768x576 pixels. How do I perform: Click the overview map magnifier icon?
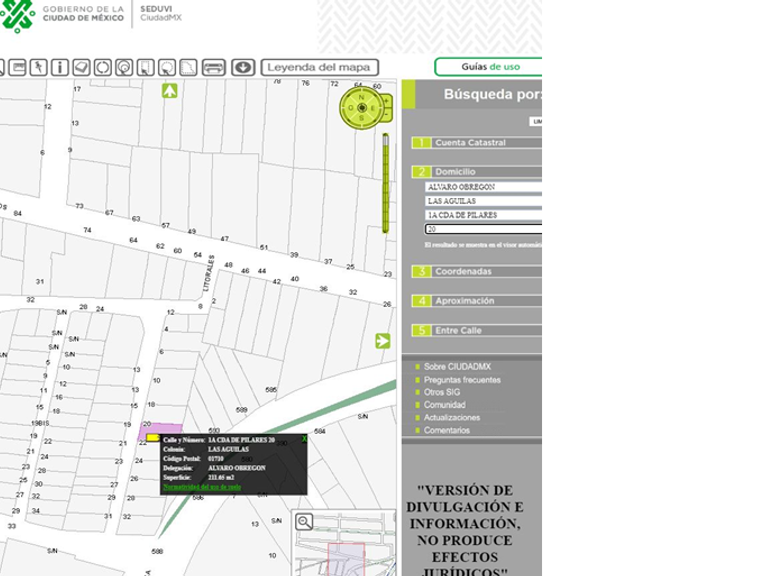coord(305,522)
